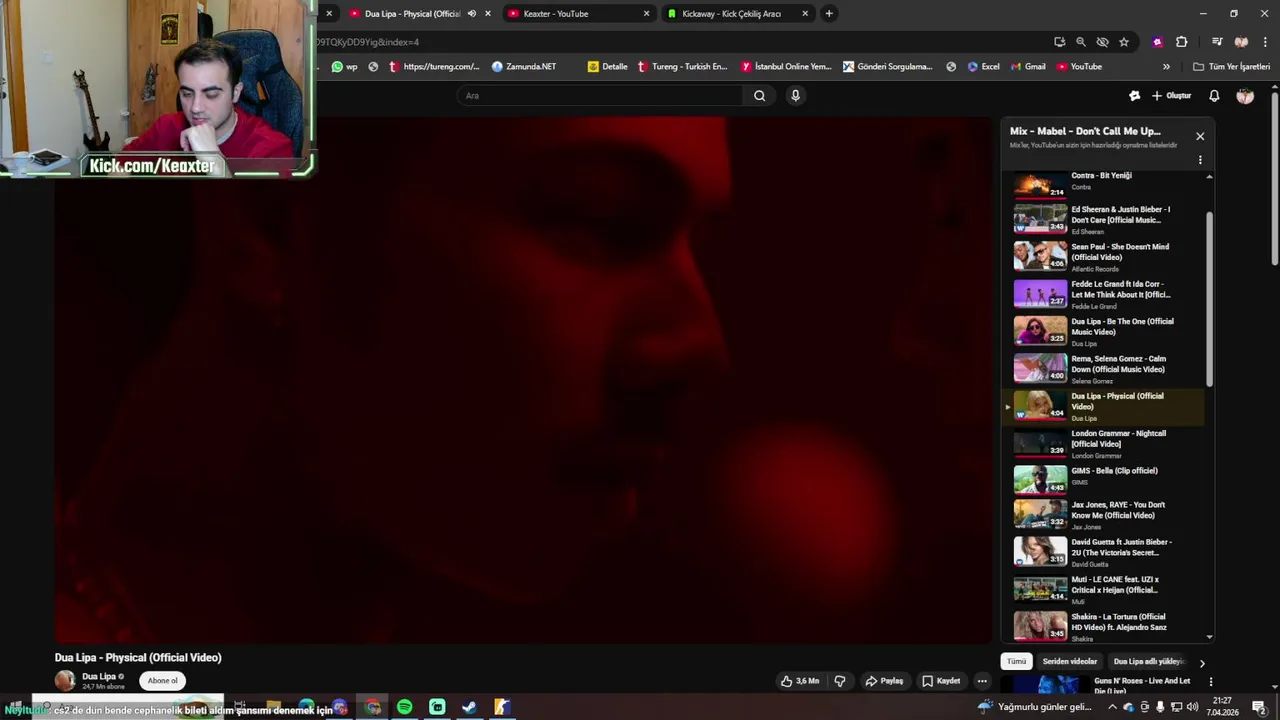Image resolution: width=1280 pixels, height=720 pixels.
Task: Open Gönderi Sorgulama bookmark
Action: click(888, 67)
